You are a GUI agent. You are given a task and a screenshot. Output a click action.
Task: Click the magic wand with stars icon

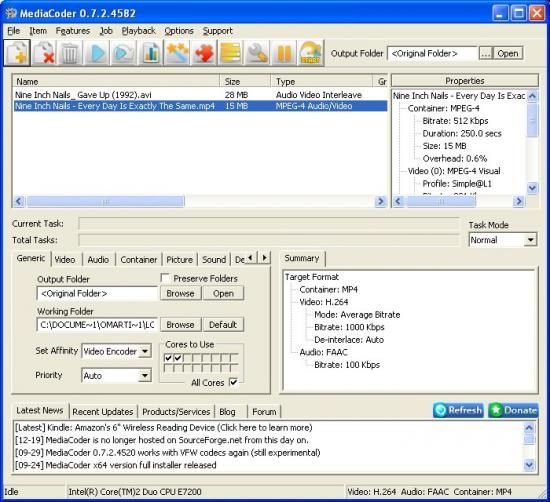point(177,53)
